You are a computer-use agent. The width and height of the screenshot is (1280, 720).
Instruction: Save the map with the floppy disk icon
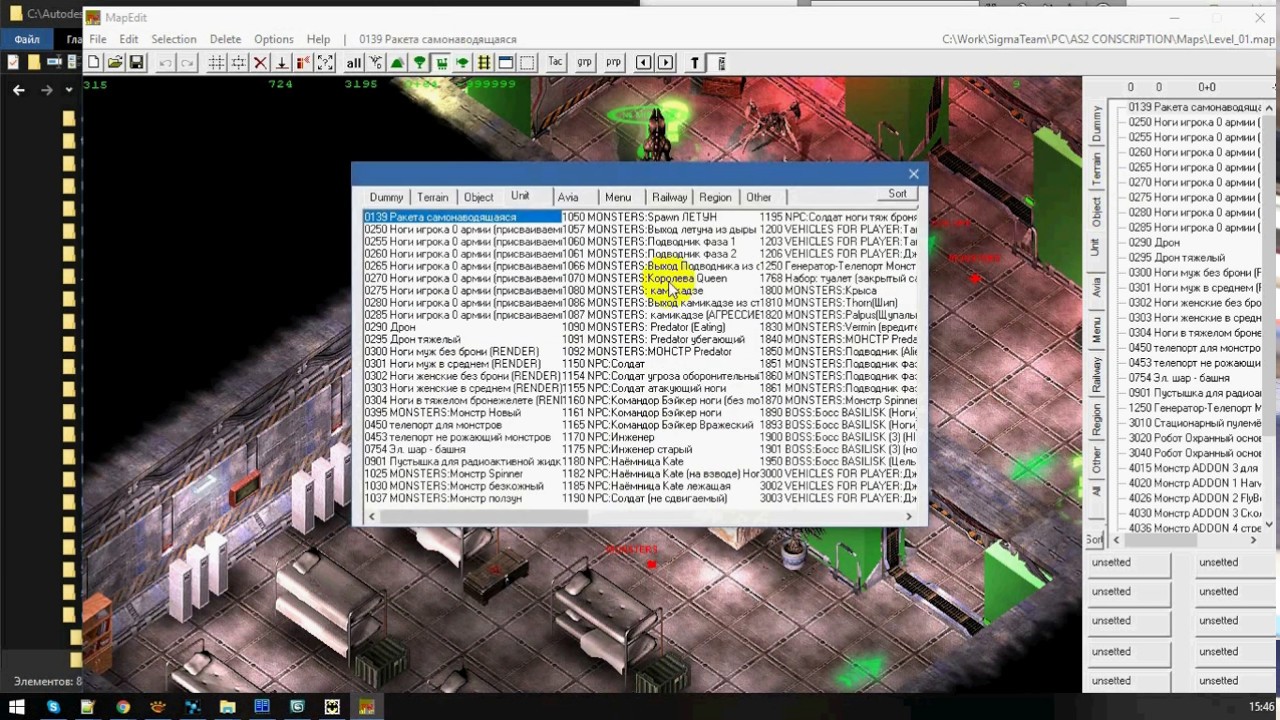[x=137, y=63]
